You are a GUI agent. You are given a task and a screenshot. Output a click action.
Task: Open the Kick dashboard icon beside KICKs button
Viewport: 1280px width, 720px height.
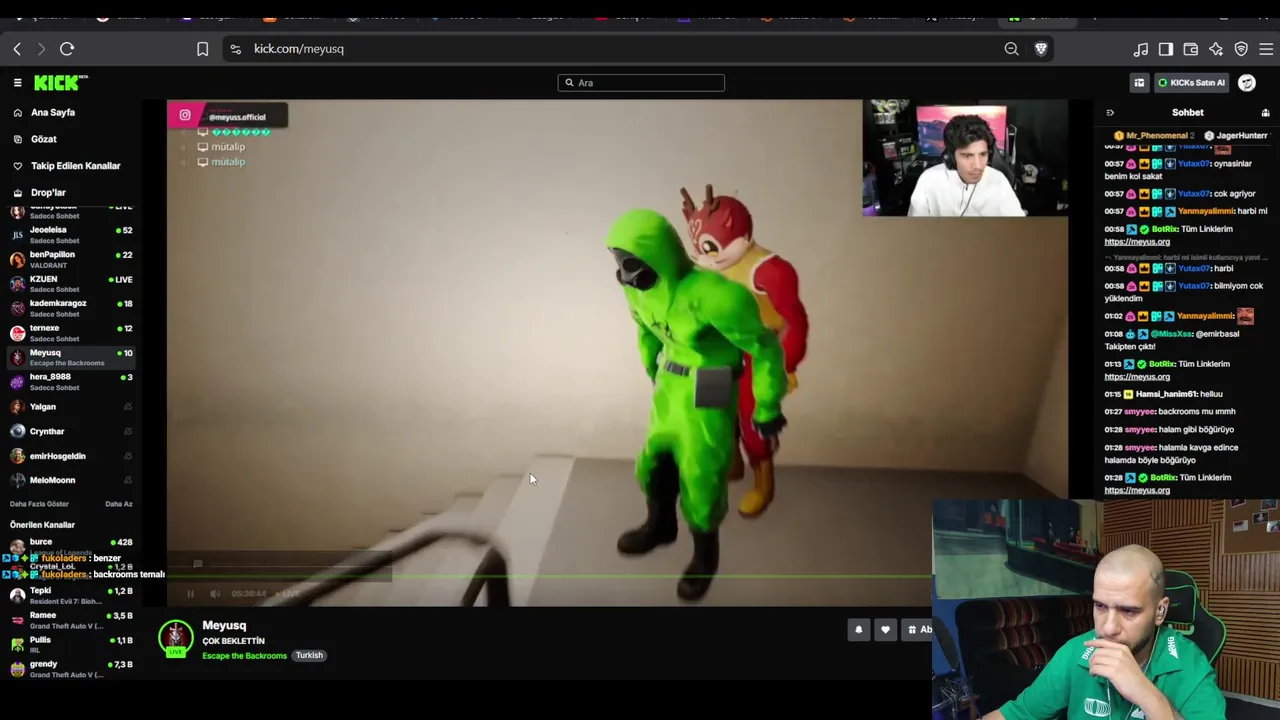pos(1139,83)
